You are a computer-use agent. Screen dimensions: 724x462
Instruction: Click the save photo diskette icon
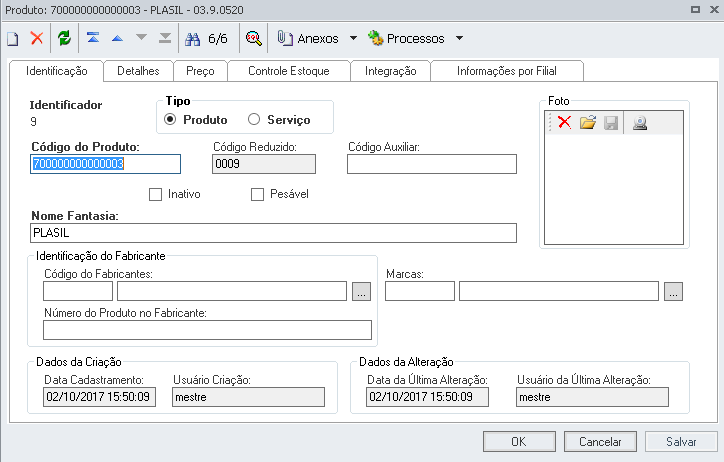[x=611, y=123]
